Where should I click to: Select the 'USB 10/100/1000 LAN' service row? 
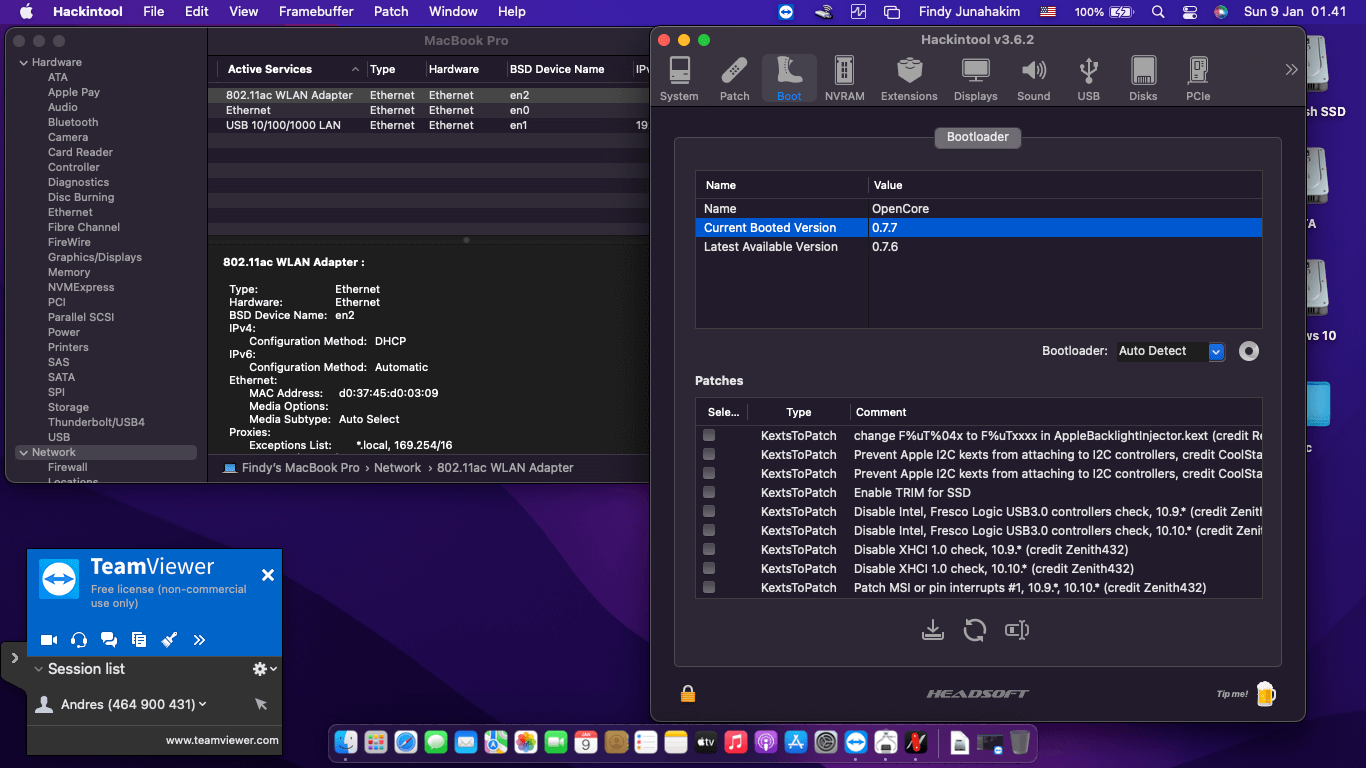430,126
